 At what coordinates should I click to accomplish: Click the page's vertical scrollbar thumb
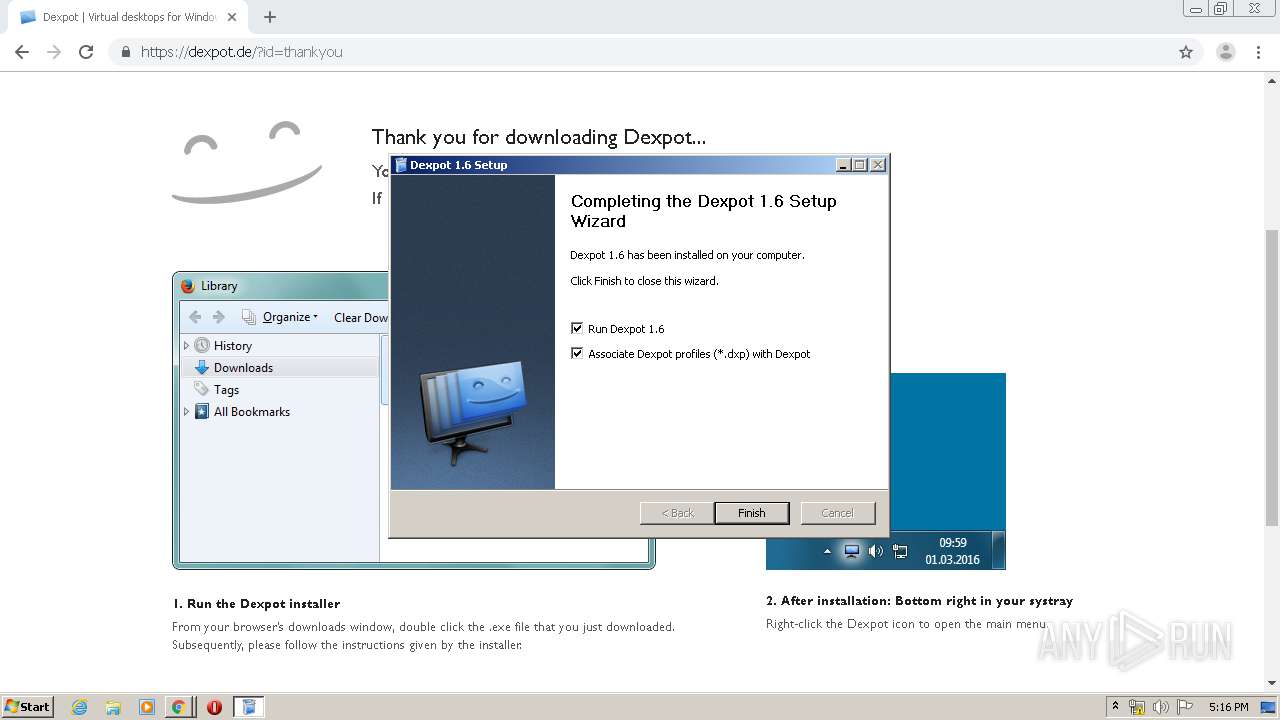pyautogui.click(x=1271, y=376)
